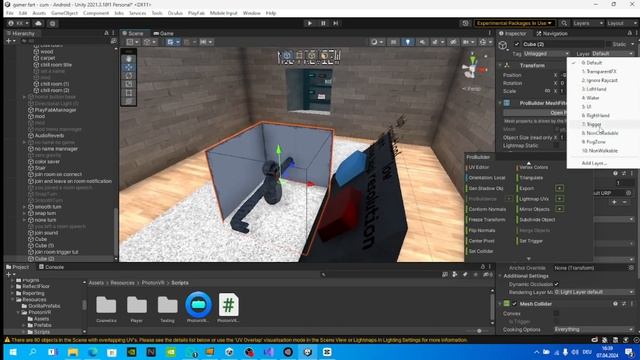Toggle the Lightmap Static checkbox
The image size is (640, 360).
click(x=556, y=145)
